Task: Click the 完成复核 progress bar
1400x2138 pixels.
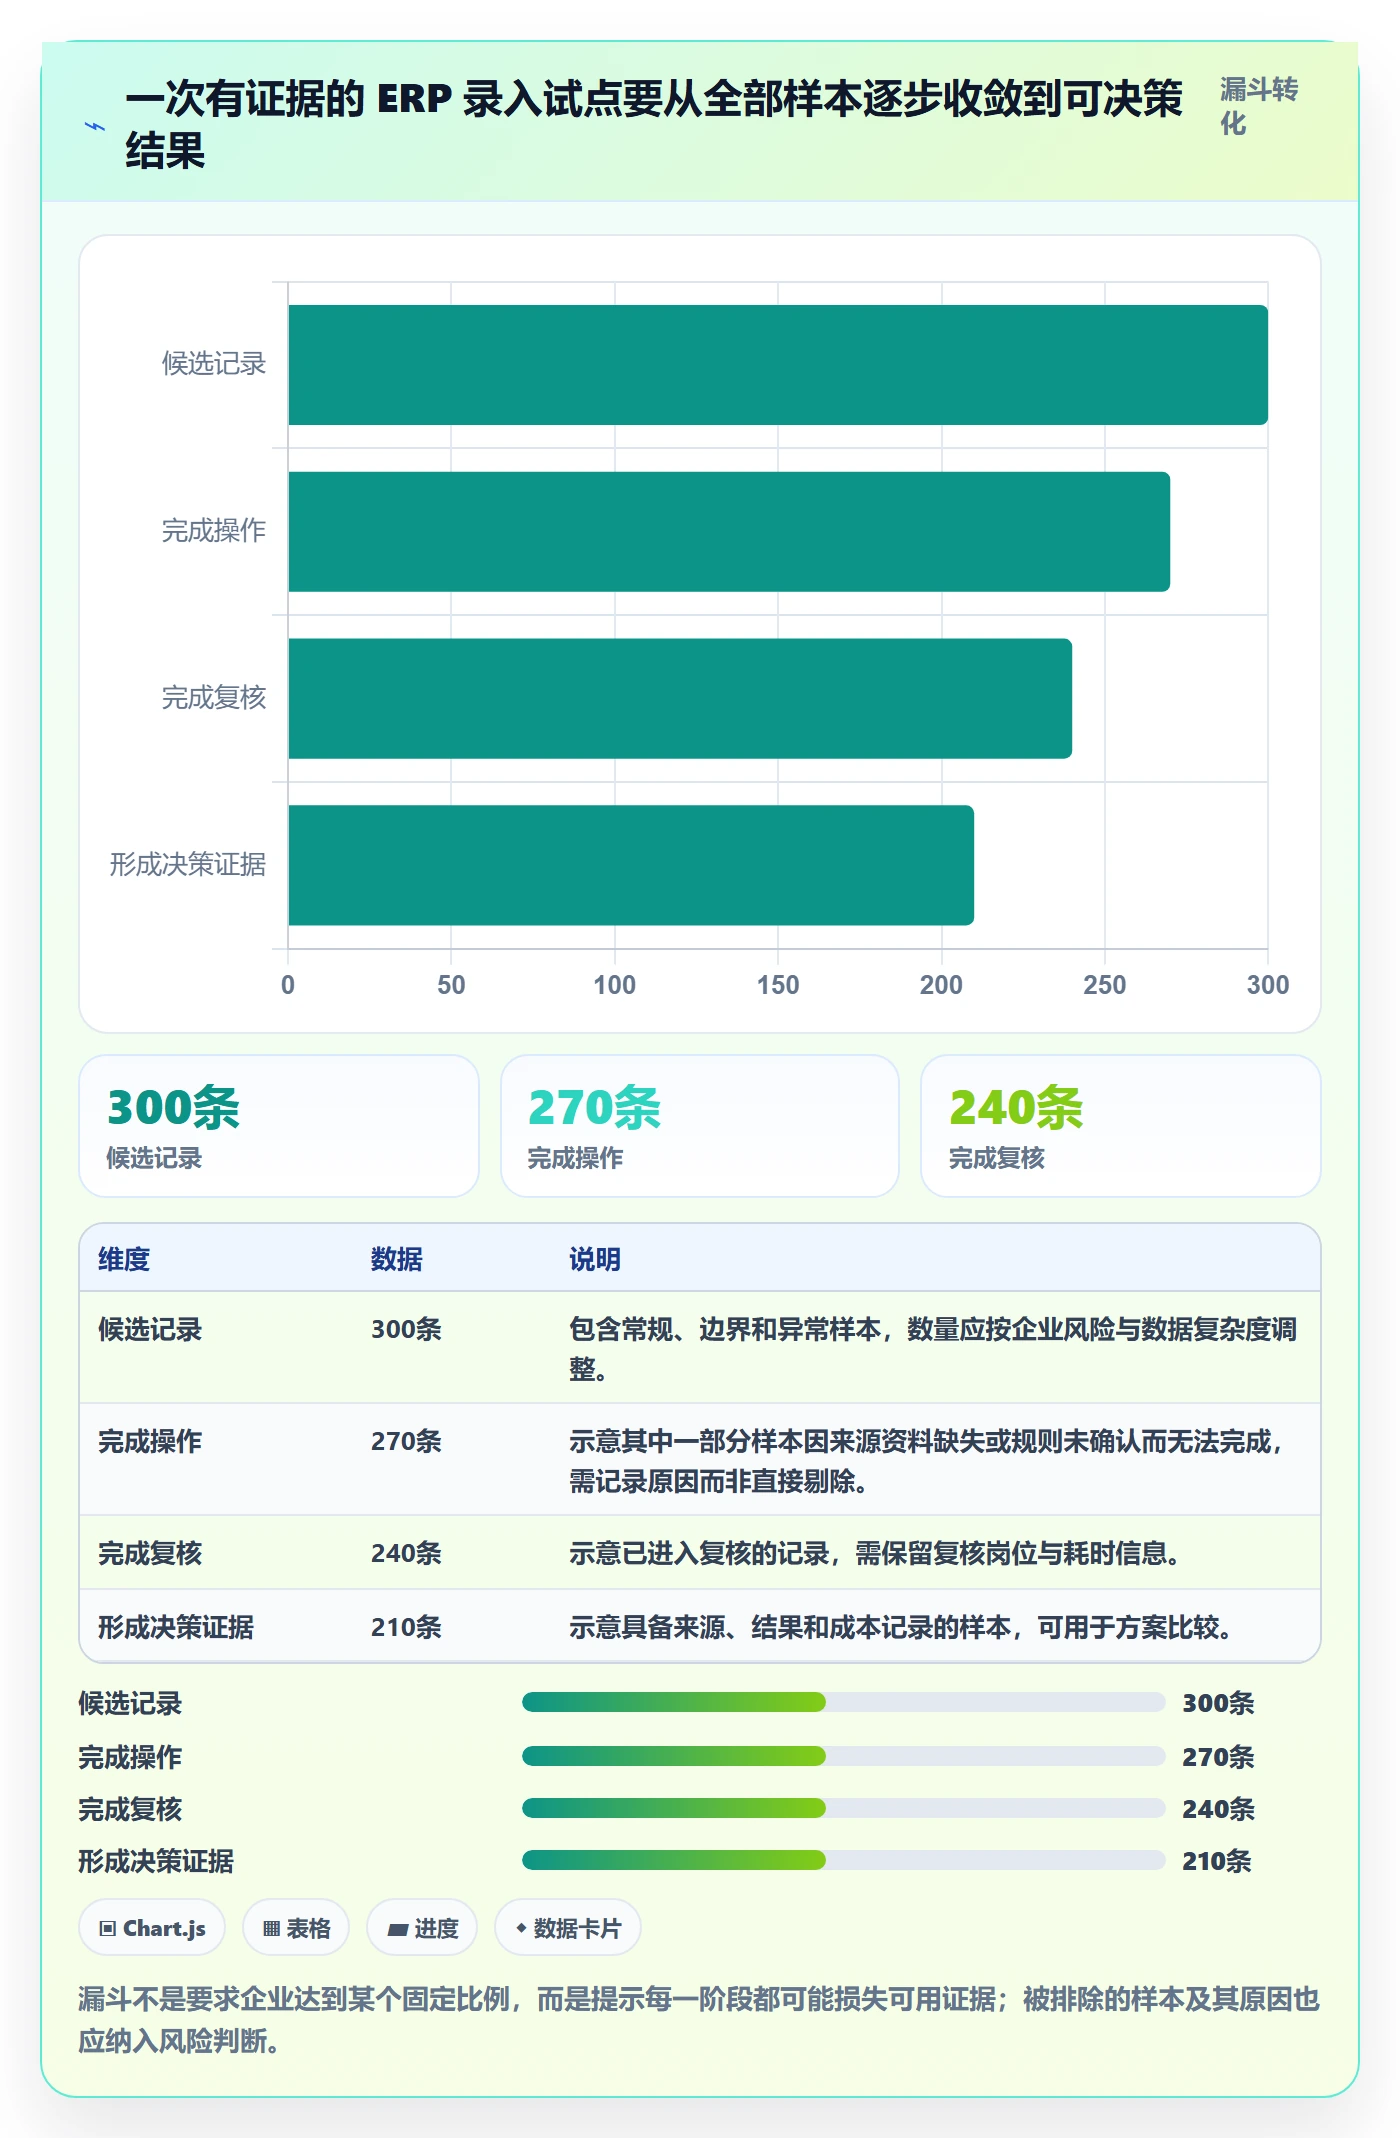Action: (843, 1808)
